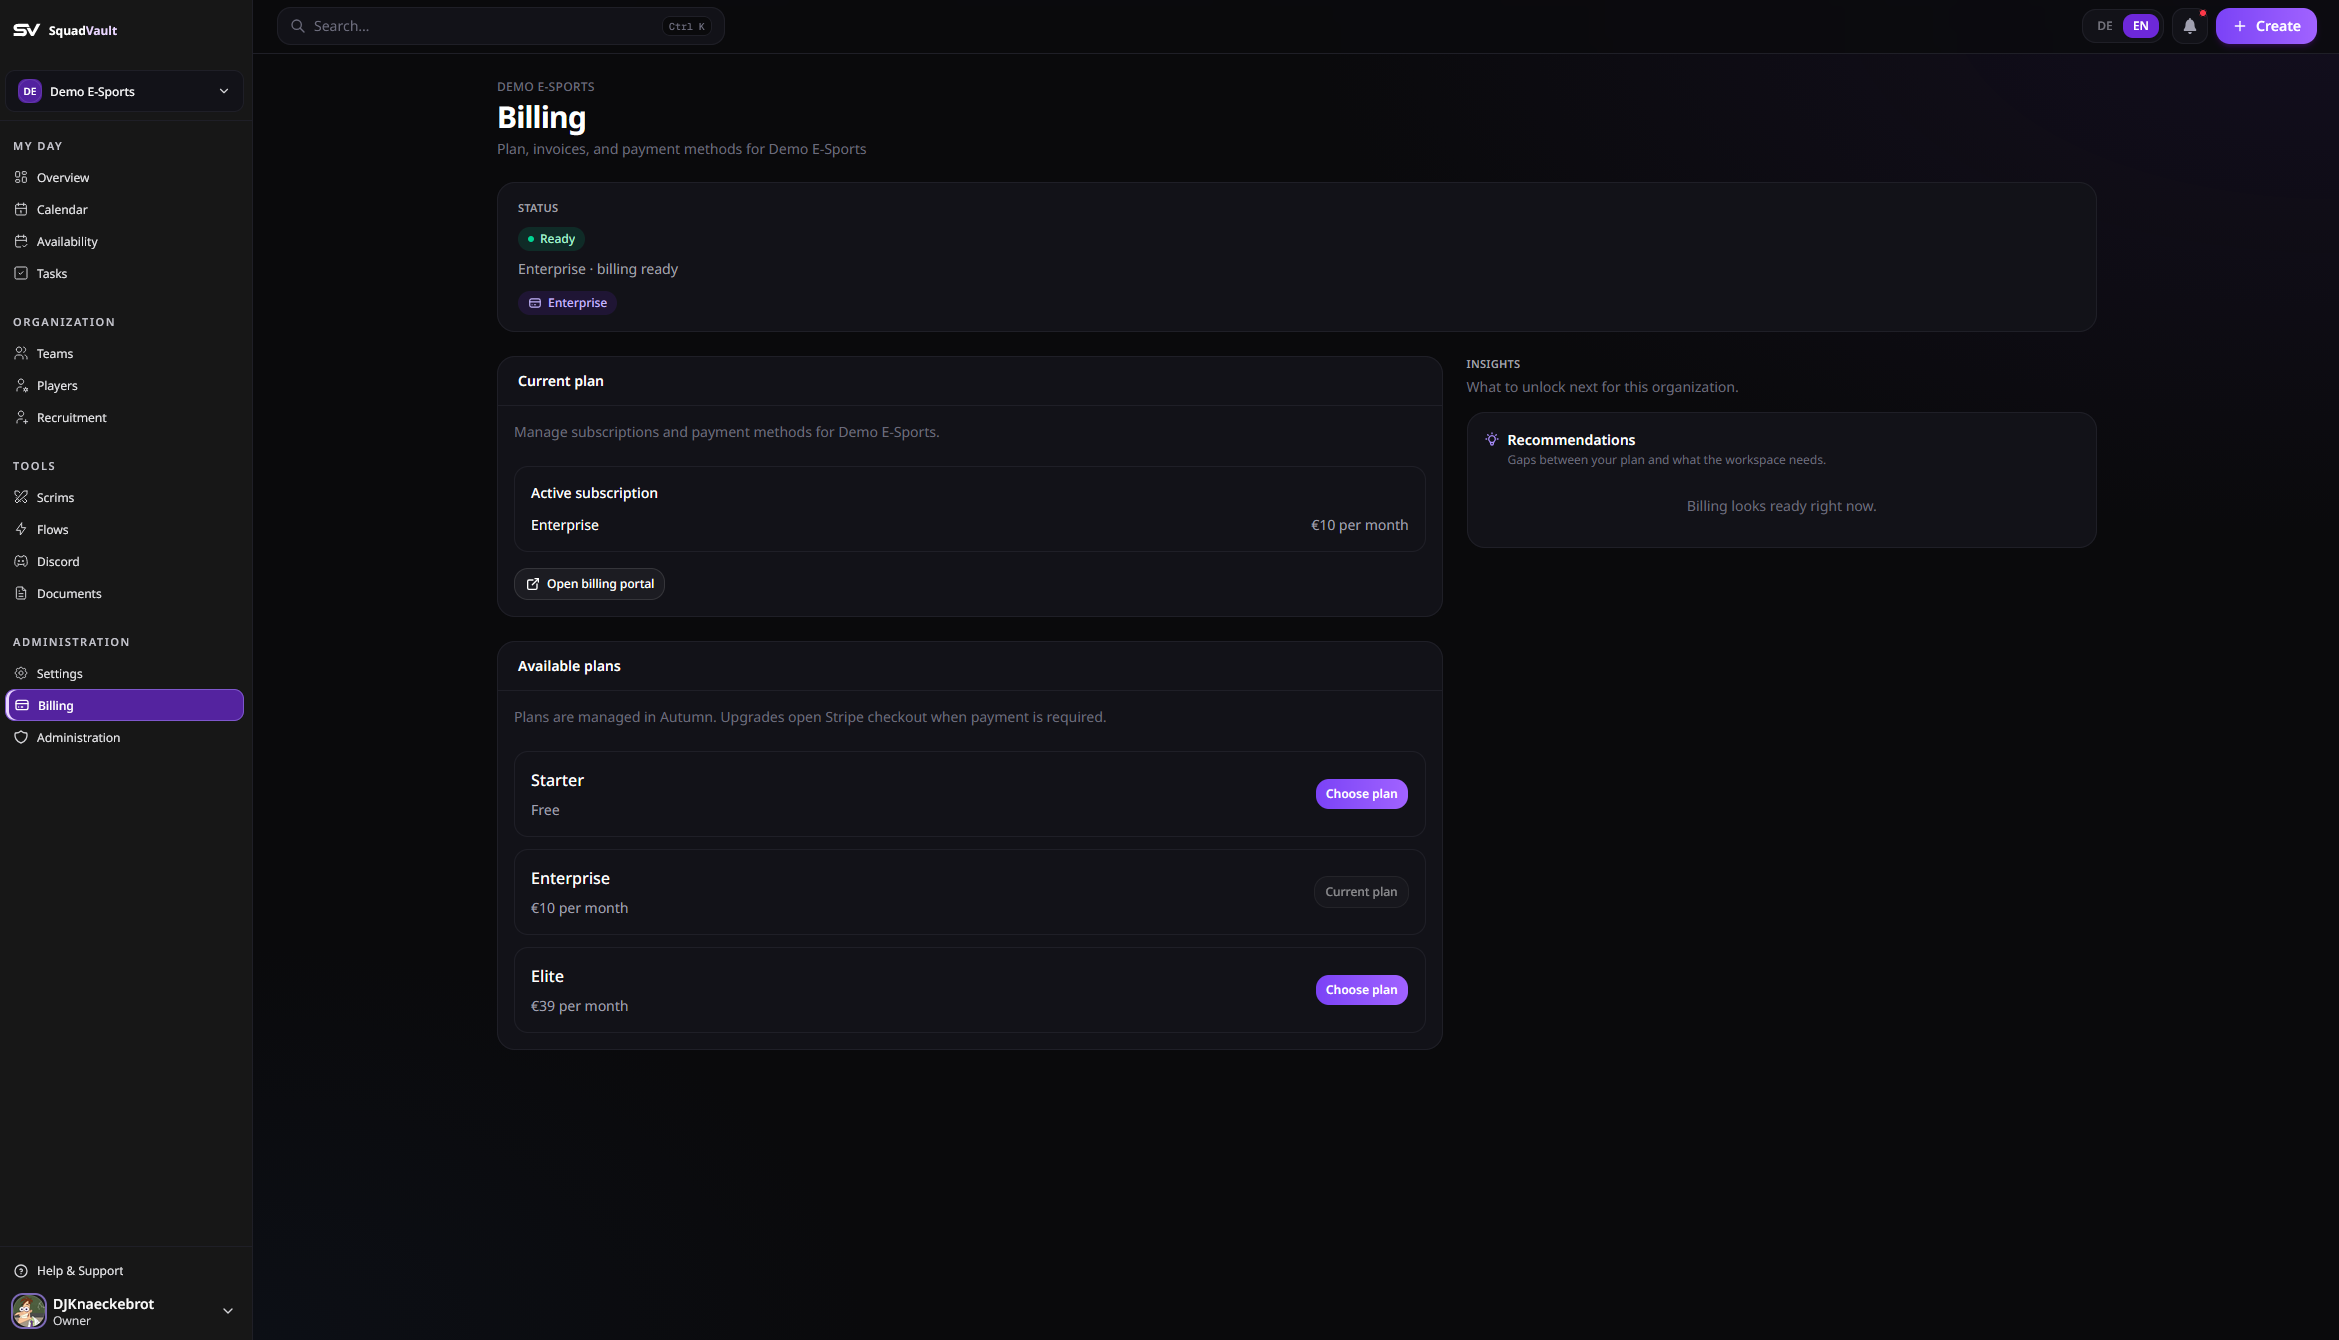Click the Overview grid icon
This screenshot has width=2339, height=1340.
click(21, 177)
